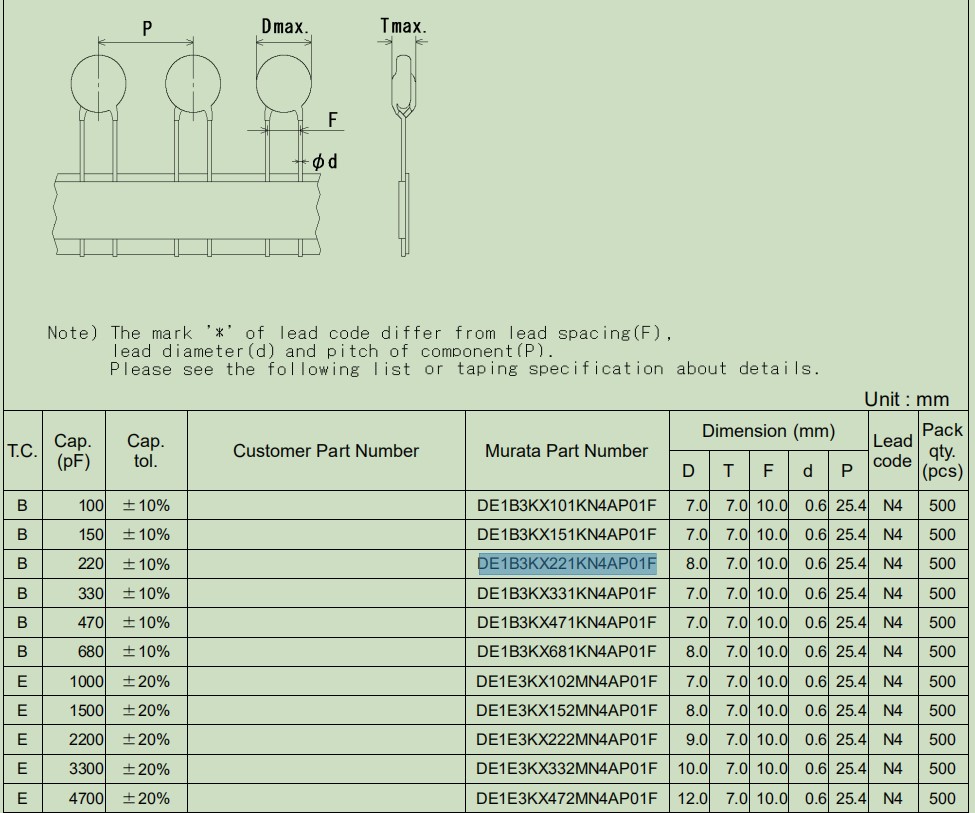The height and width of the screenshot is (813, 975).
Task: Click the 'Murata Part Number' column header
Action: (566, 451)
